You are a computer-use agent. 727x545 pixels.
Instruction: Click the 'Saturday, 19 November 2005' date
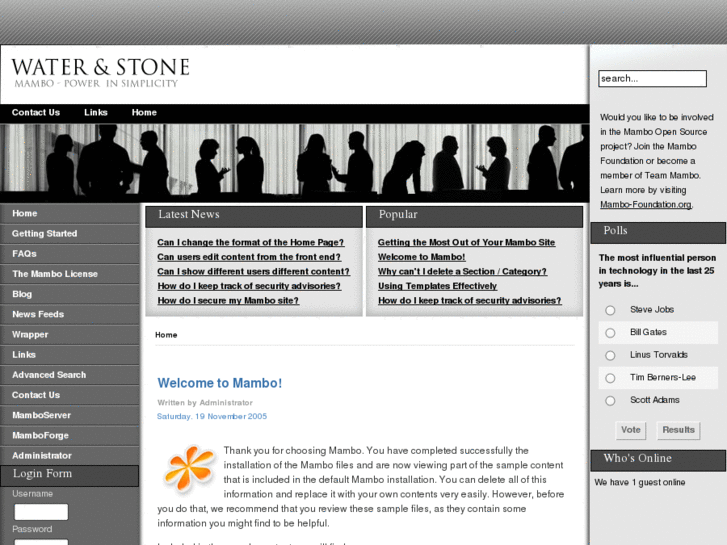pyautogui.click(x=212, y=417)
